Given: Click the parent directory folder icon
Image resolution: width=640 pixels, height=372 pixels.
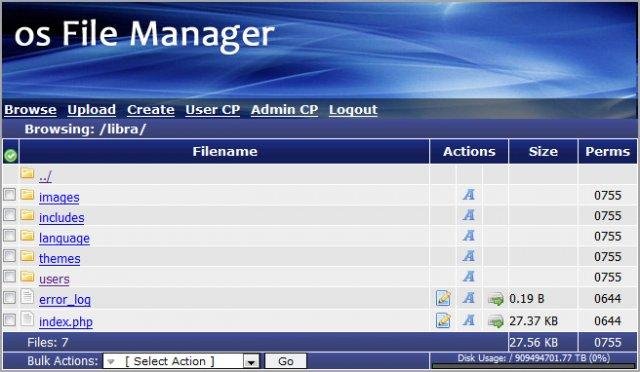Looking at the screenshot, I should pyautogui.click(x=27, y=173).
